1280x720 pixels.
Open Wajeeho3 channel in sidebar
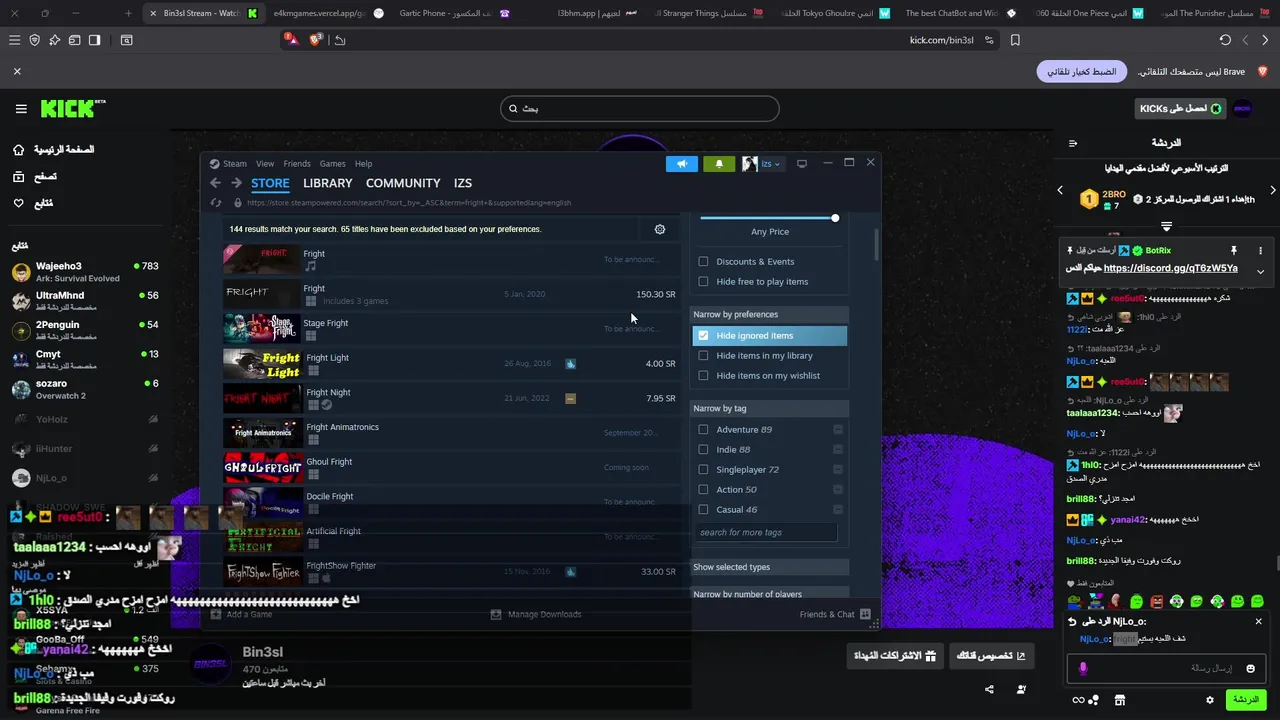pos(85,271)
